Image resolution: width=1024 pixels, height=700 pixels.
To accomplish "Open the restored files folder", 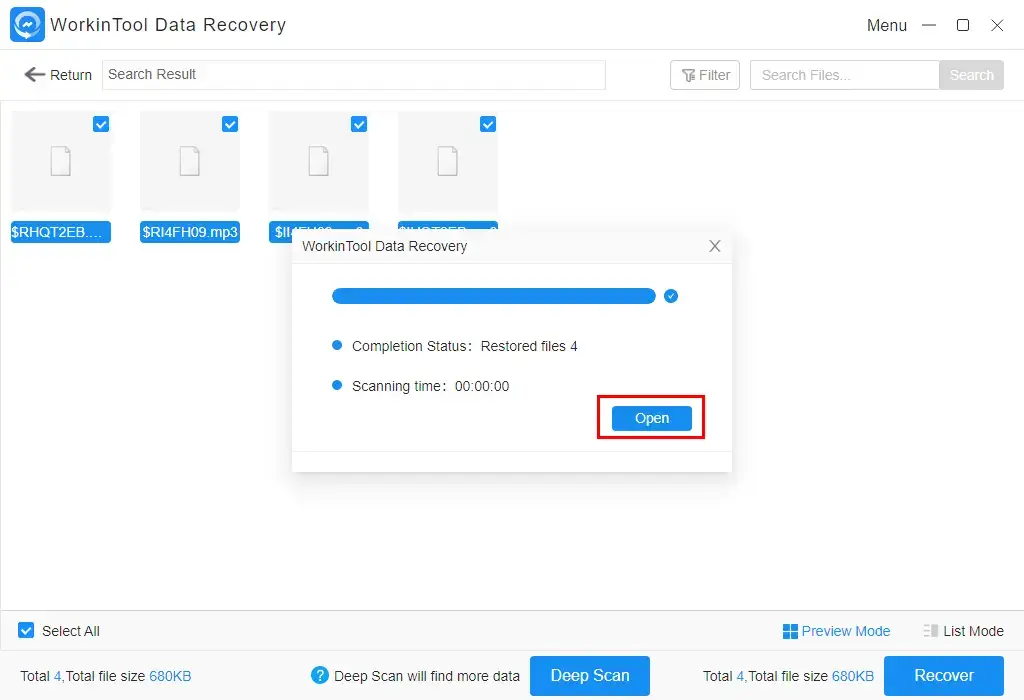I will point(651,418).
